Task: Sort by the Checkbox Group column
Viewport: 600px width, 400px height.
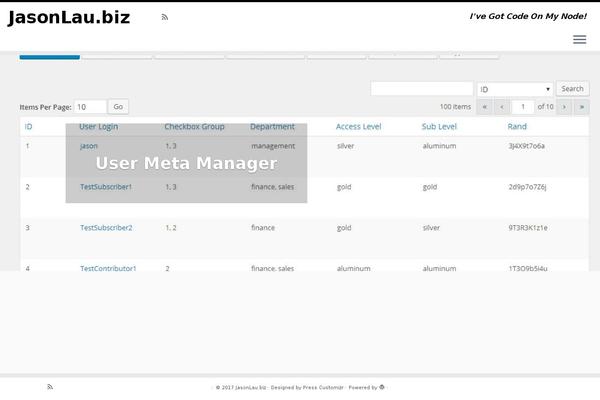Action: 194,127
